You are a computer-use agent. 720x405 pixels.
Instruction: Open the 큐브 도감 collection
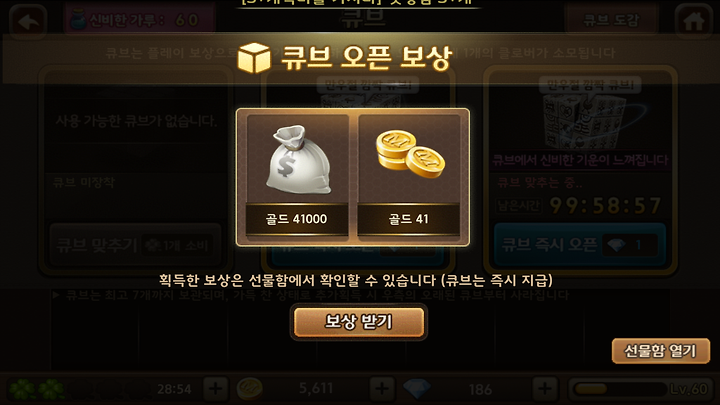(x=611, y=20)
